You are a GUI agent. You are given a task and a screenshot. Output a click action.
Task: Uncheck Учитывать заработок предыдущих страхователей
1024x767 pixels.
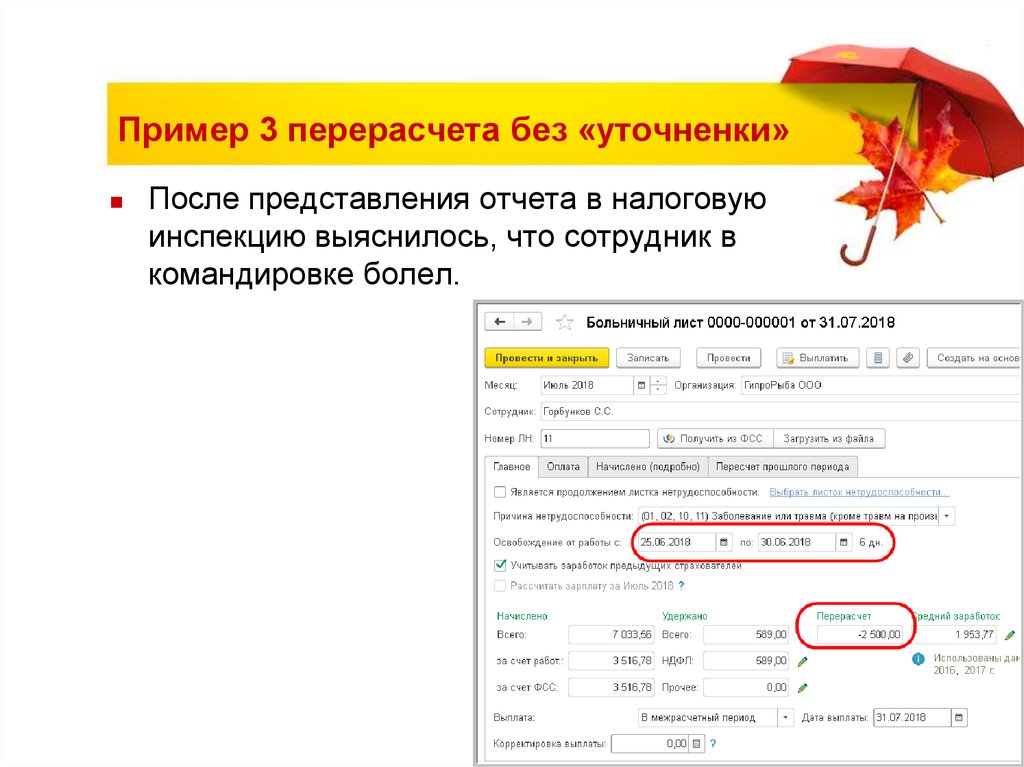[x=500, y=564]
